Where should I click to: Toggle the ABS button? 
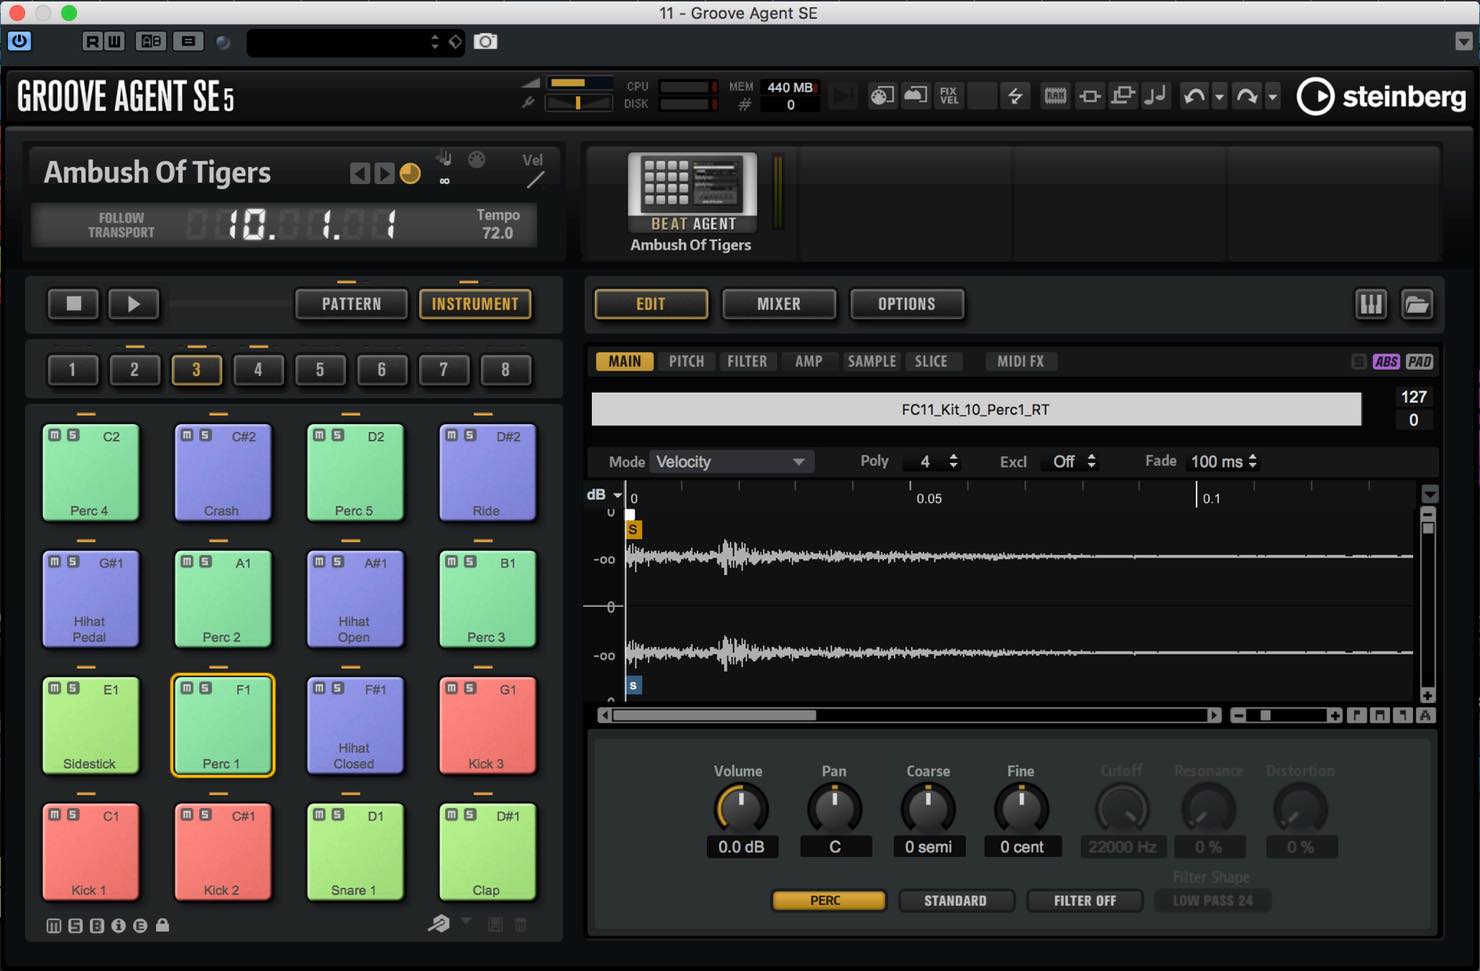coord(1386,362)
